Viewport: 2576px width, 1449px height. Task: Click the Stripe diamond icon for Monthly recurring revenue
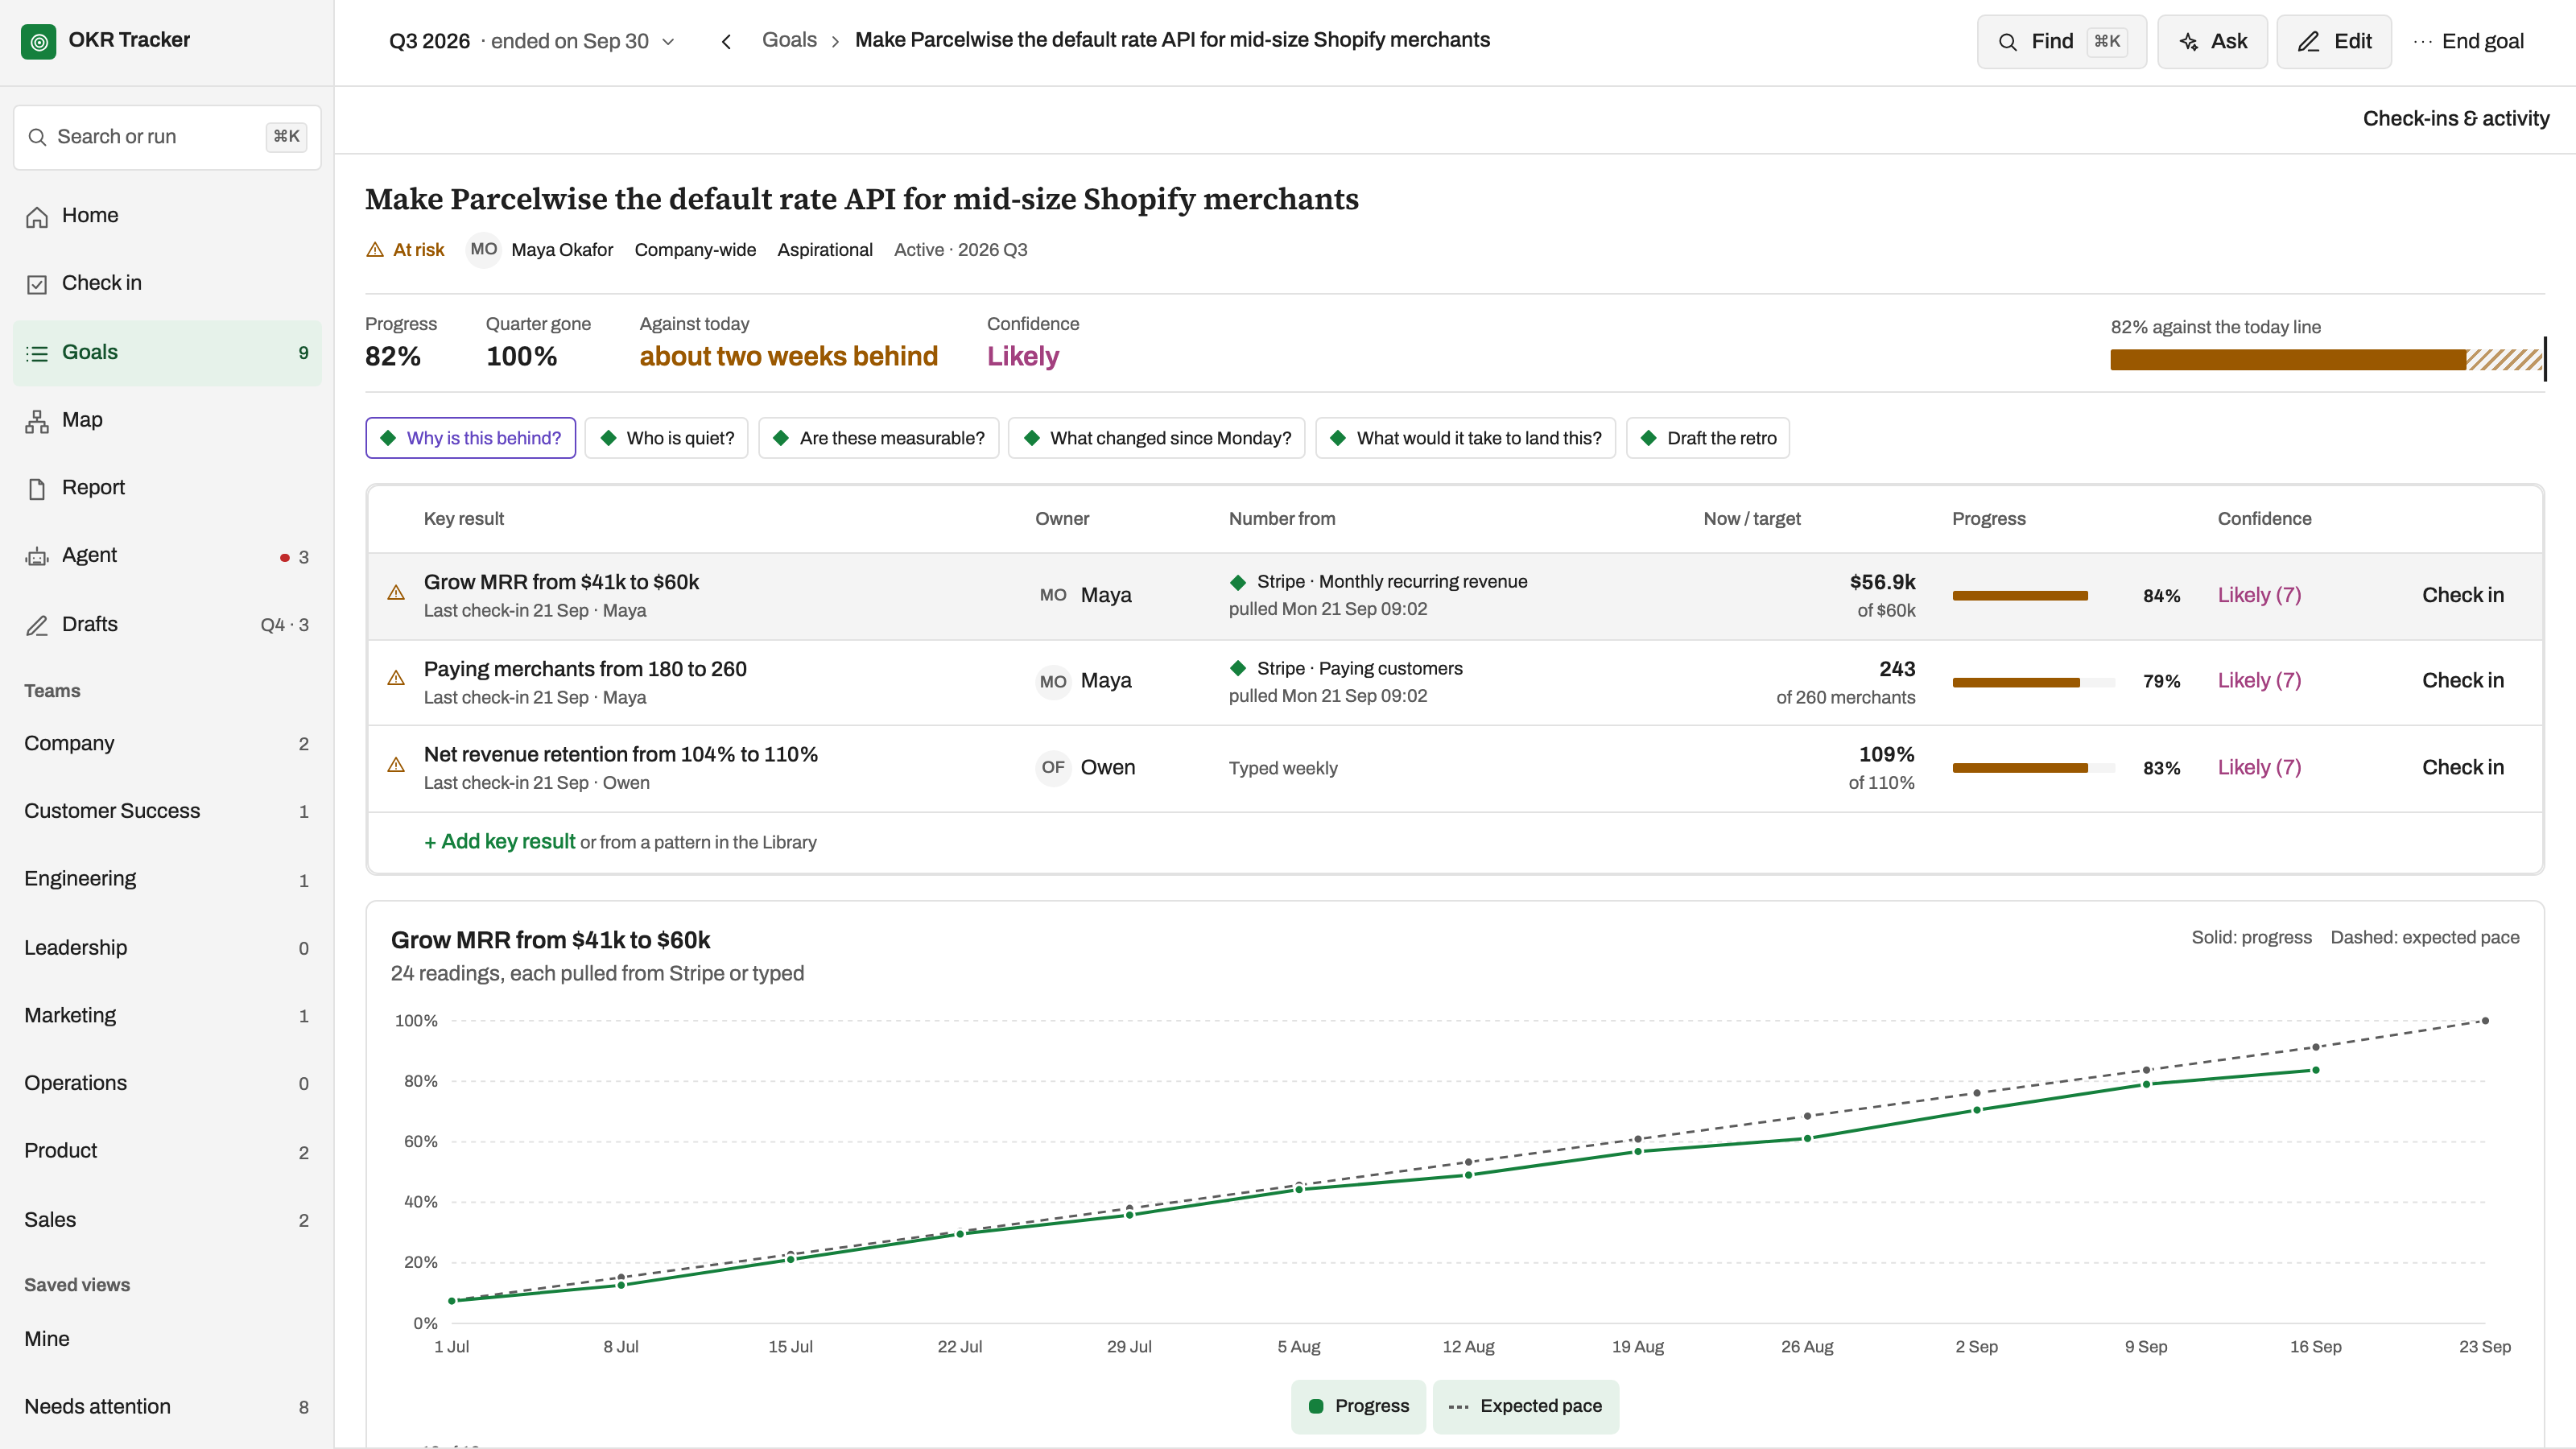[1238, 582]
